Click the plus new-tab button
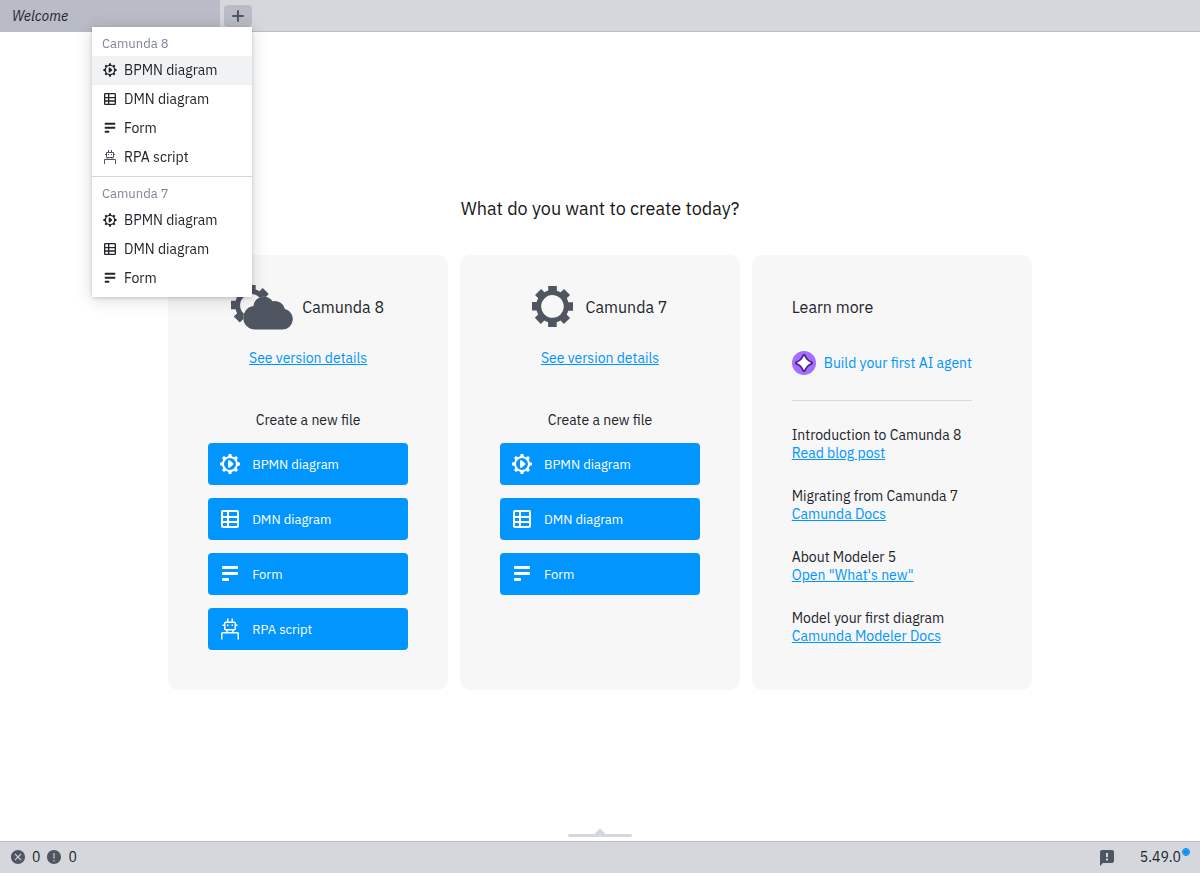1200x873 pixels. (x=238, y=16)
